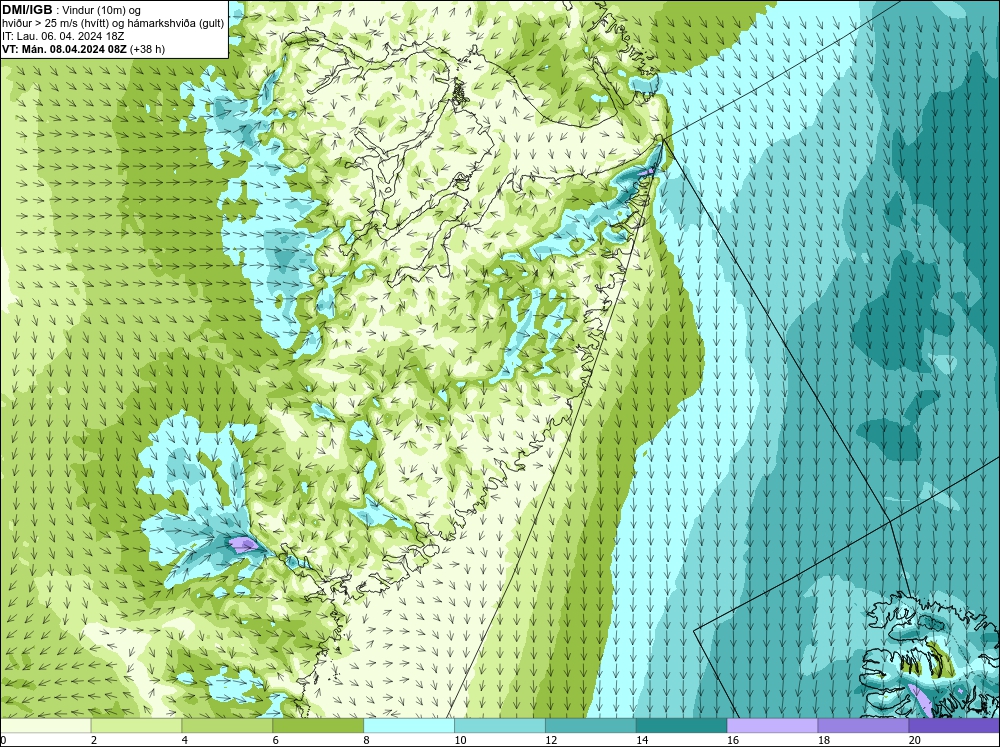Select the 2–4 m/s light green swatch
Screen dimensions: 1000x747
click(x=136, y=725)
